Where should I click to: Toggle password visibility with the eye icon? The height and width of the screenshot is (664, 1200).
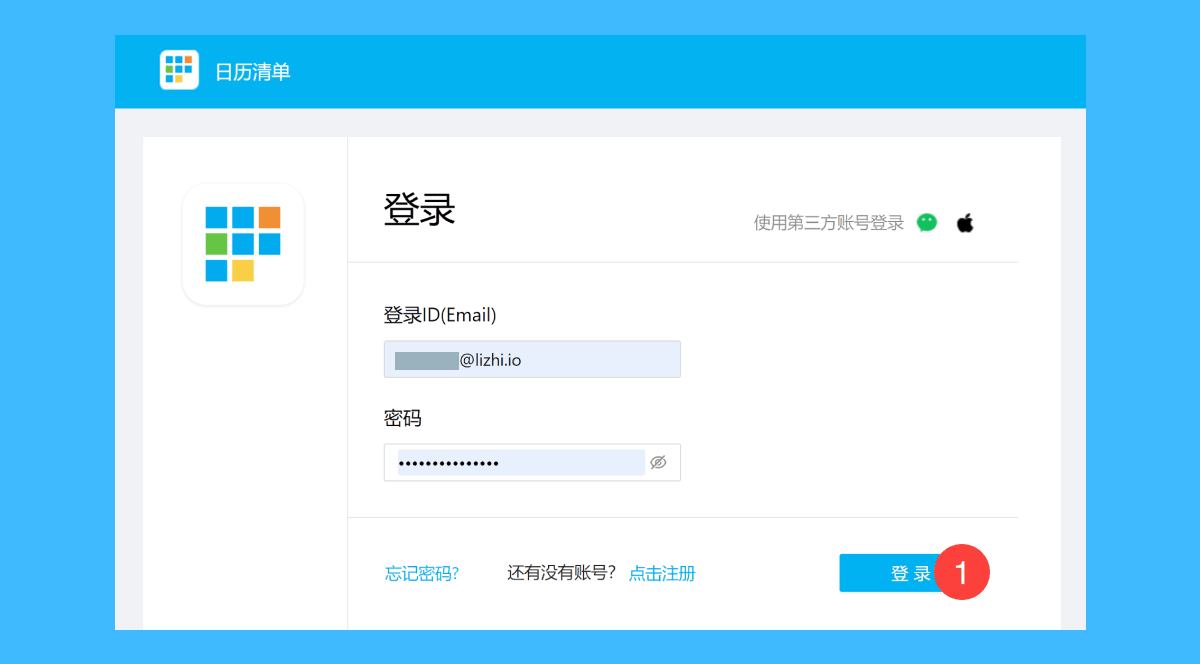click(x=658, y=462)
